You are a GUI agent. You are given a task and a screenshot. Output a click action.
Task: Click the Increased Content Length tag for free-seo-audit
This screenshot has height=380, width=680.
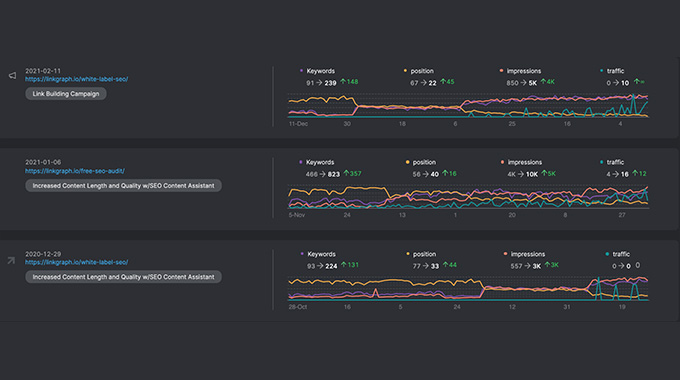[x=123, y=186]
